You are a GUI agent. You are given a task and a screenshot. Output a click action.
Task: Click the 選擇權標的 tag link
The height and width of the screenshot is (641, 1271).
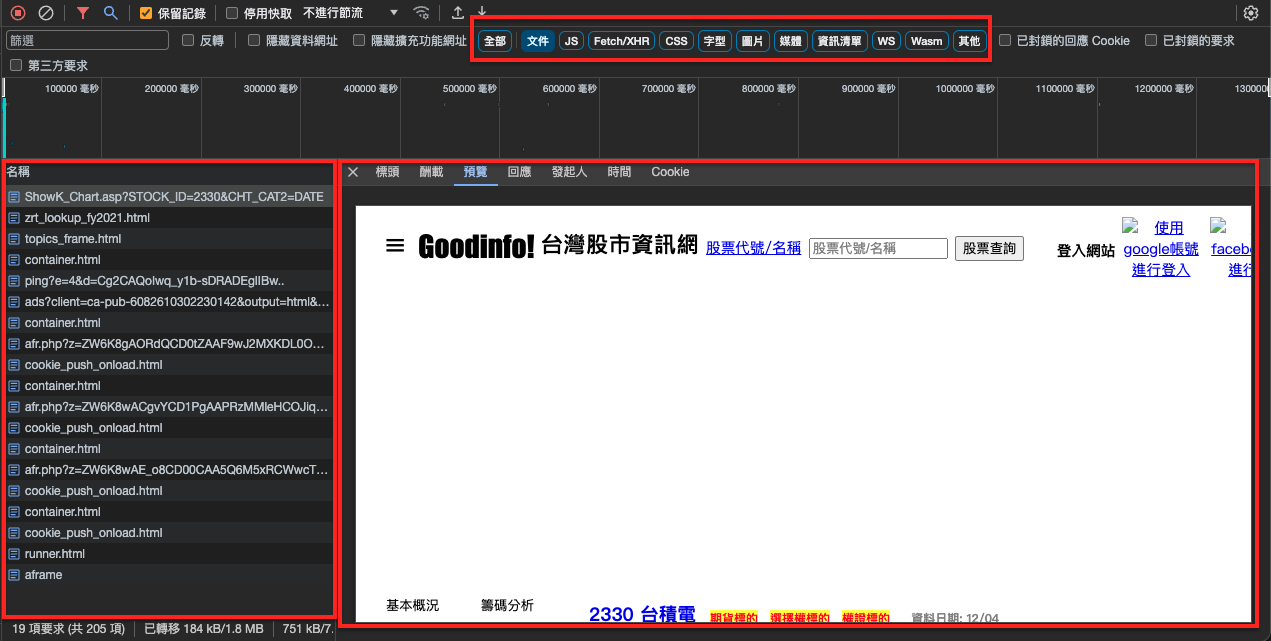799,618
